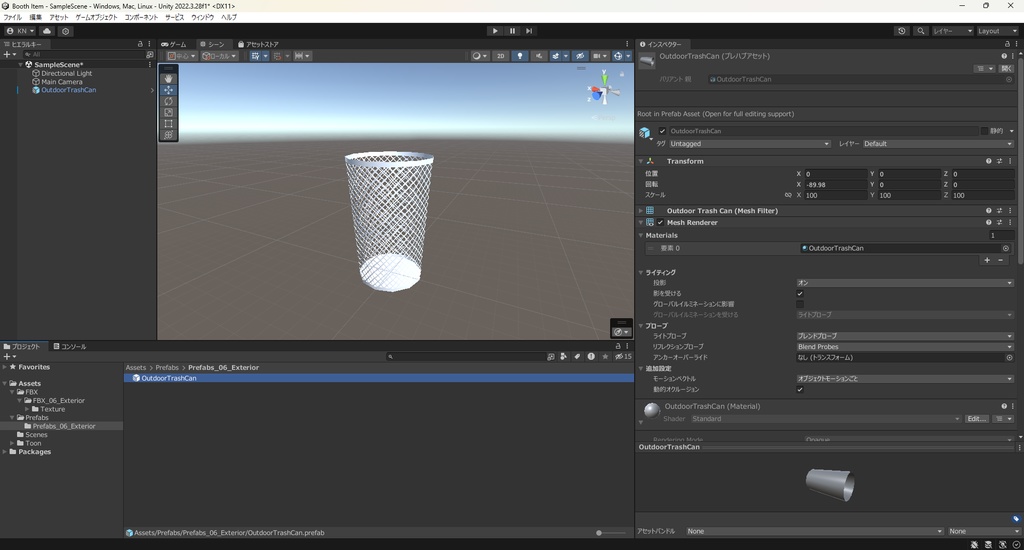Image resolution: width=1024 pixels, height=550 pixels.
Task: Switch to the コンソール tab
Action: (x=70, y=346)
